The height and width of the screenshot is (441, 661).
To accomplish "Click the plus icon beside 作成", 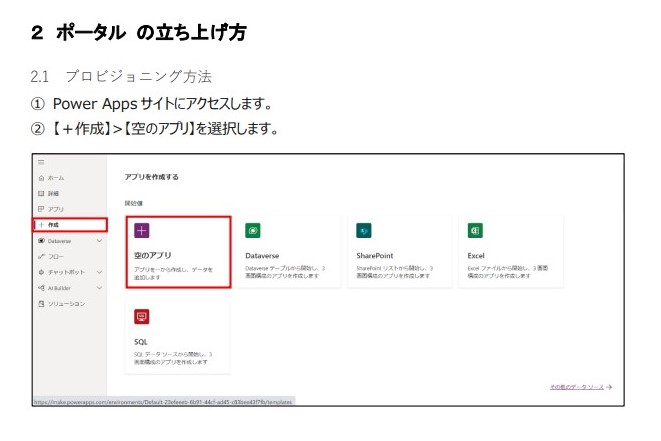I will [41, 225].
